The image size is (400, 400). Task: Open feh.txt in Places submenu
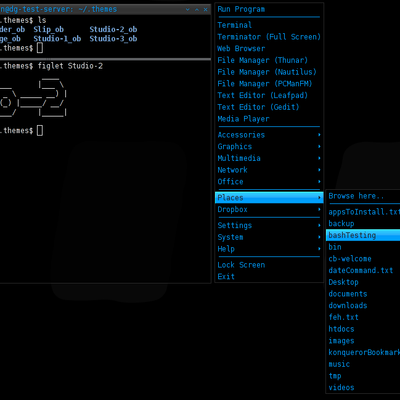point(363,317)
